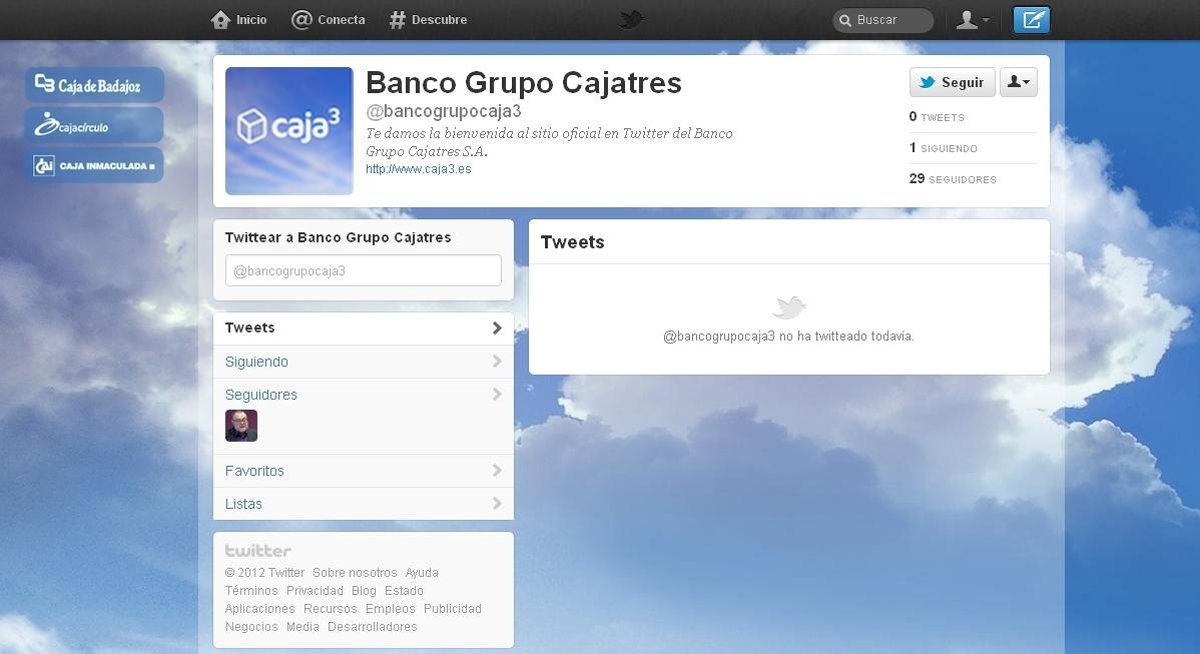
Task: Click the Caja de Badajoz logo
Action: point(94,85)
